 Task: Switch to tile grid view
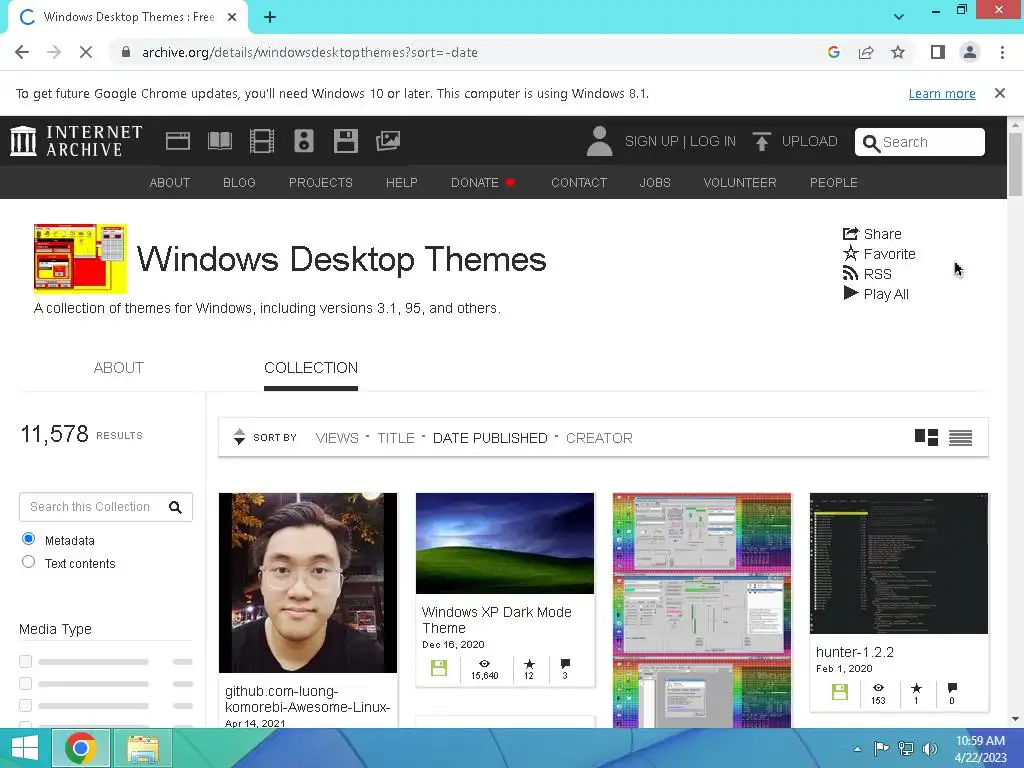coord(926,438)
